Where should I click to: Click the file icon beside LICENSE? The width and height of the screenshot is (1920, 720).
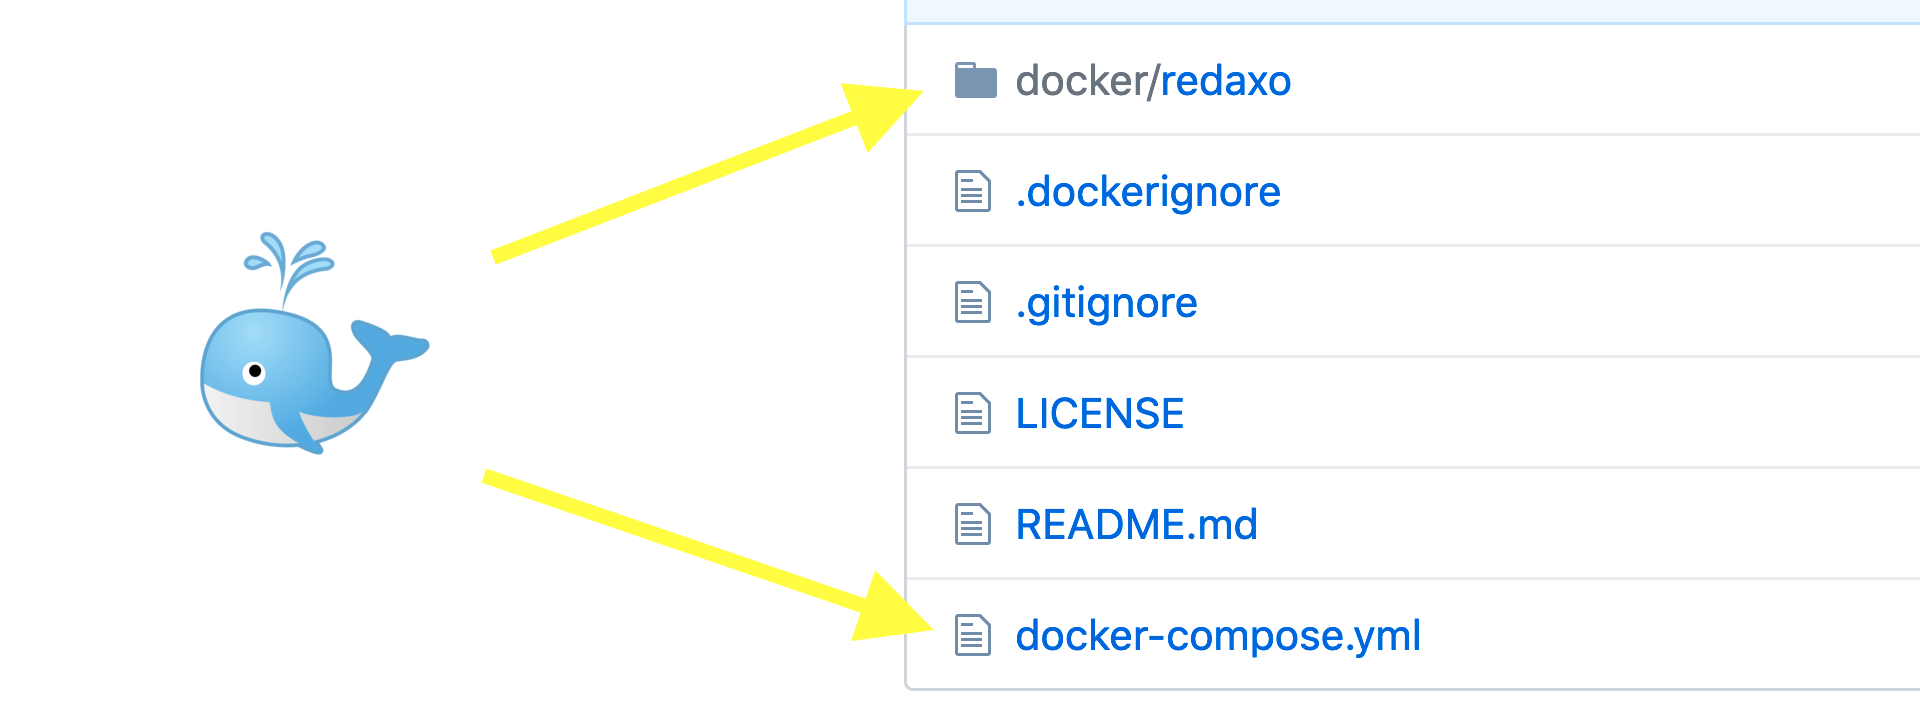pyautogui.click(x=972, y=413)
